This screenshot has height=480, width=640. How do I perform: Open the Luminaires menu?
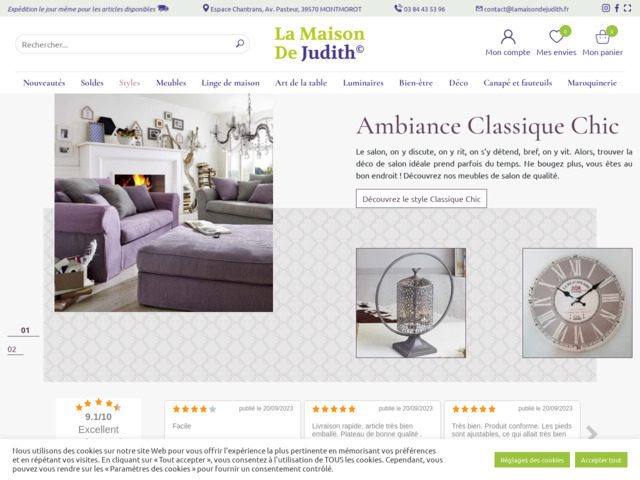click(x=363, y=83)
